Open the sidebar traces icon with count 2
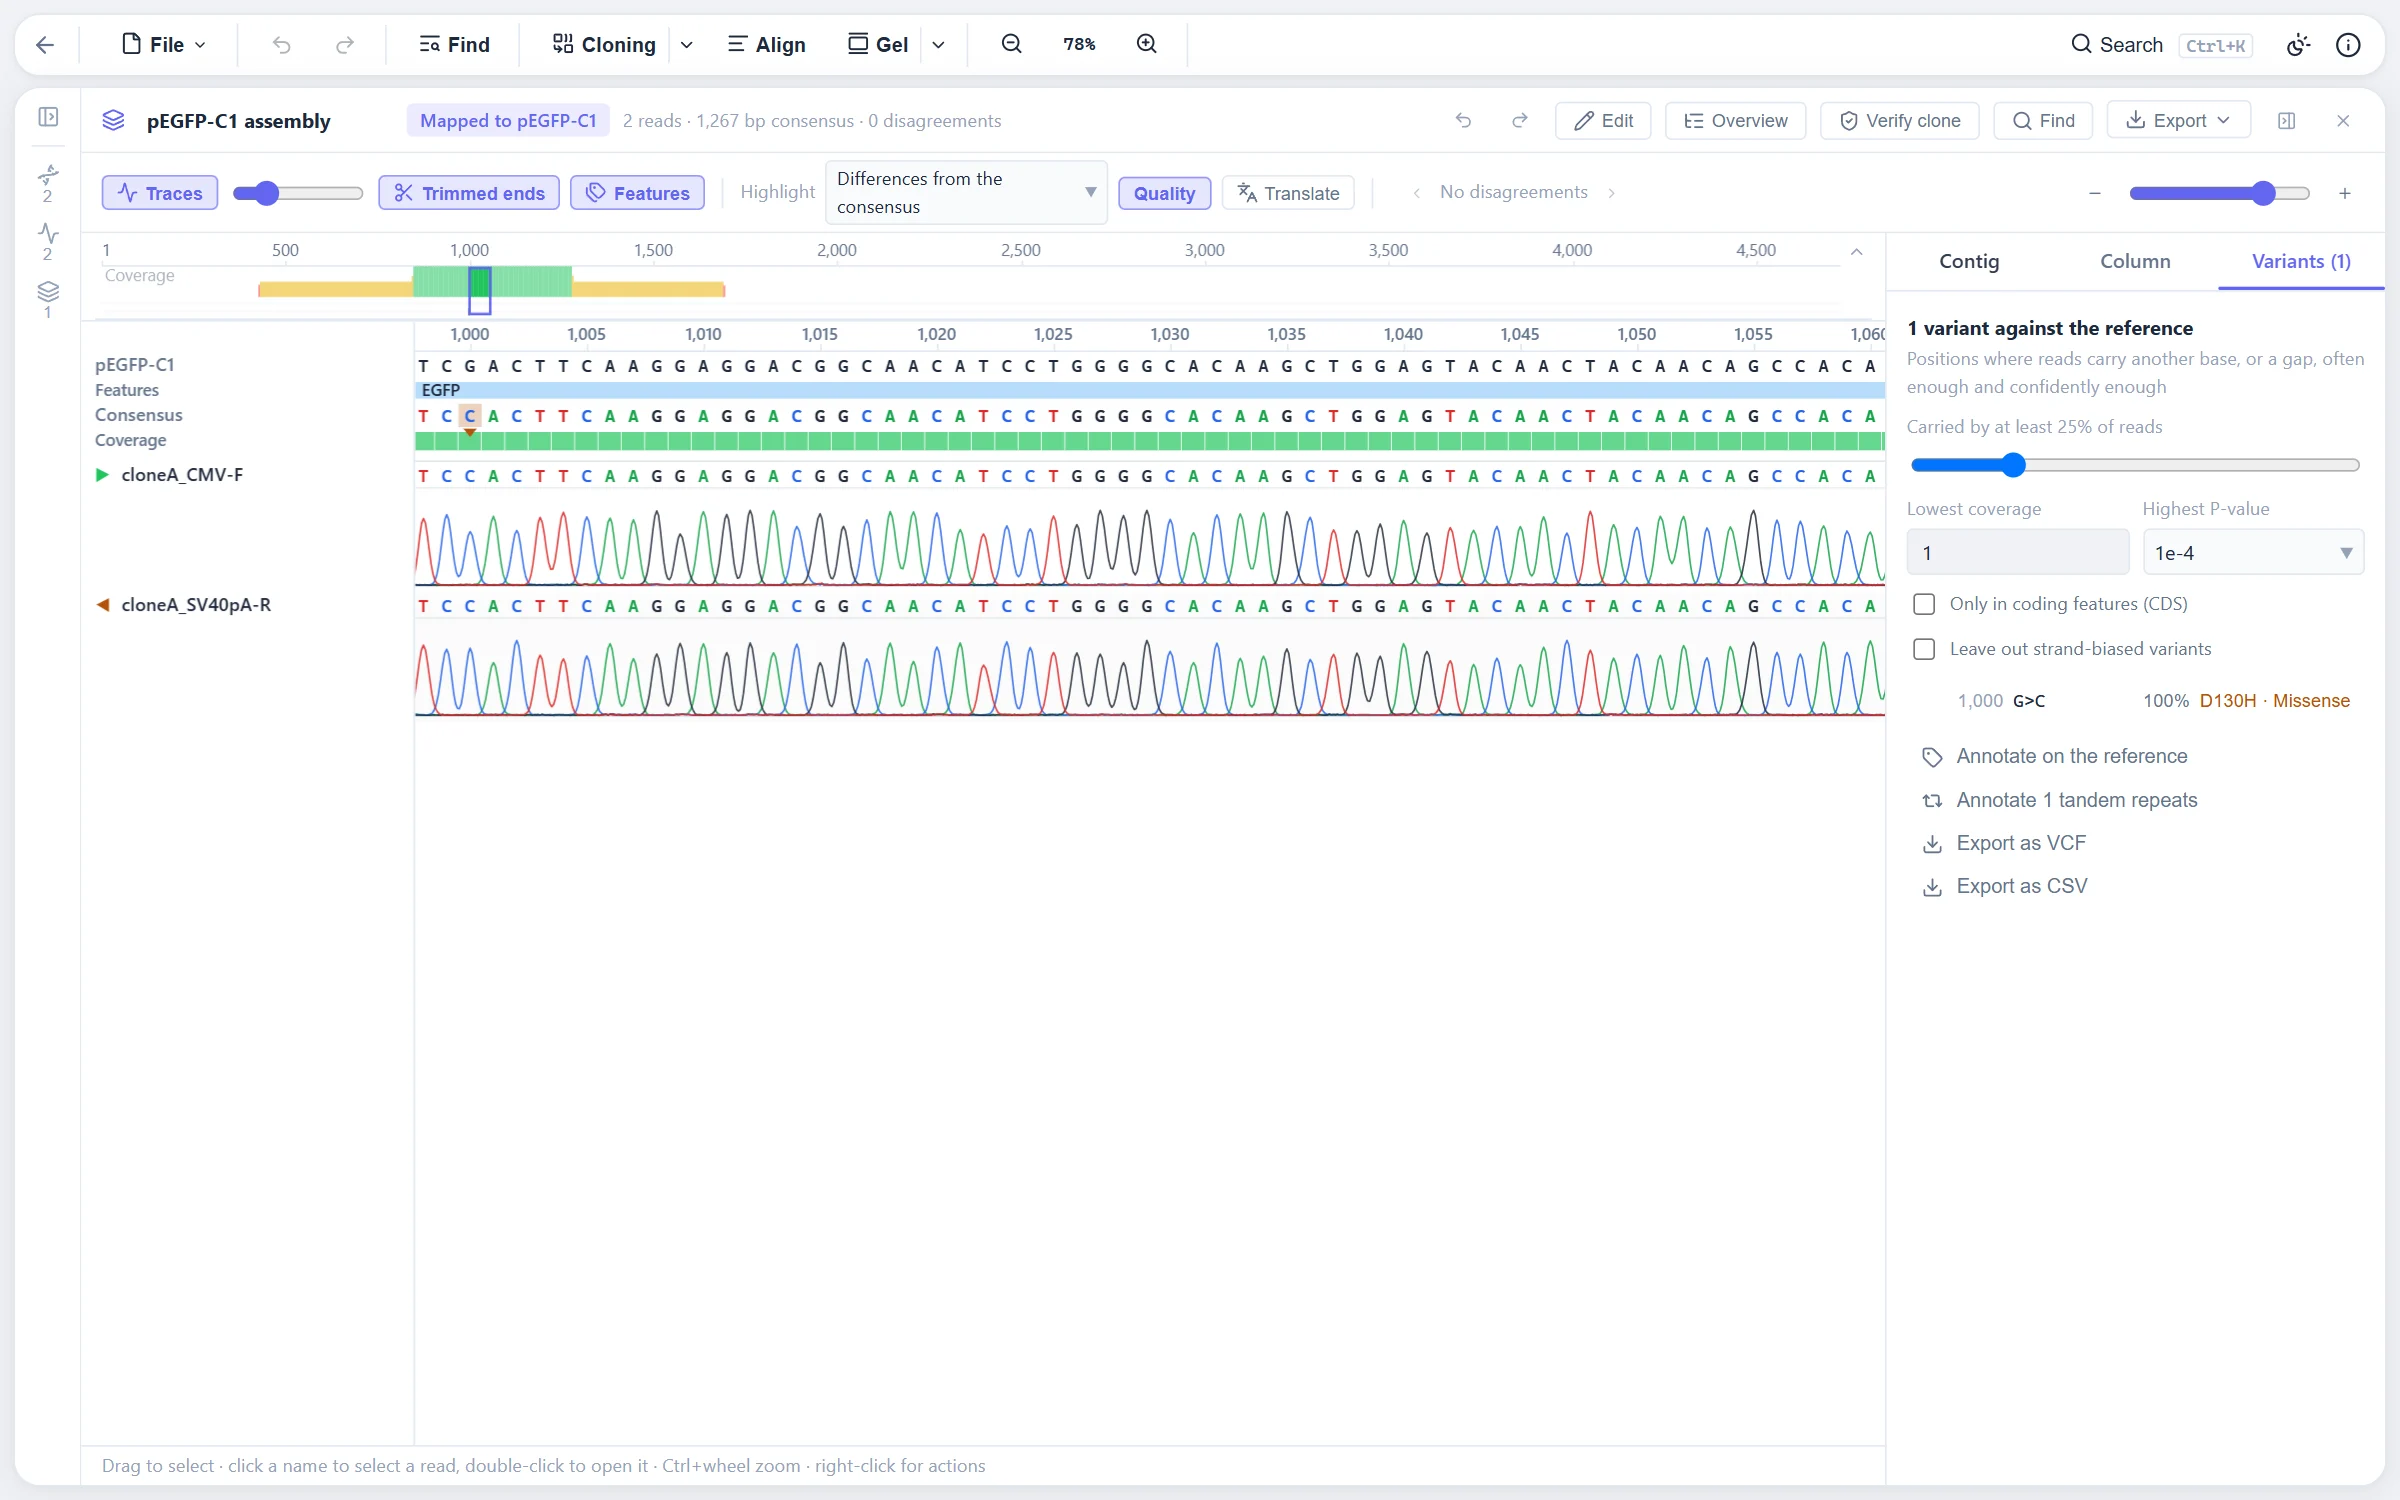The image size is (2400, 1500). 48,242
